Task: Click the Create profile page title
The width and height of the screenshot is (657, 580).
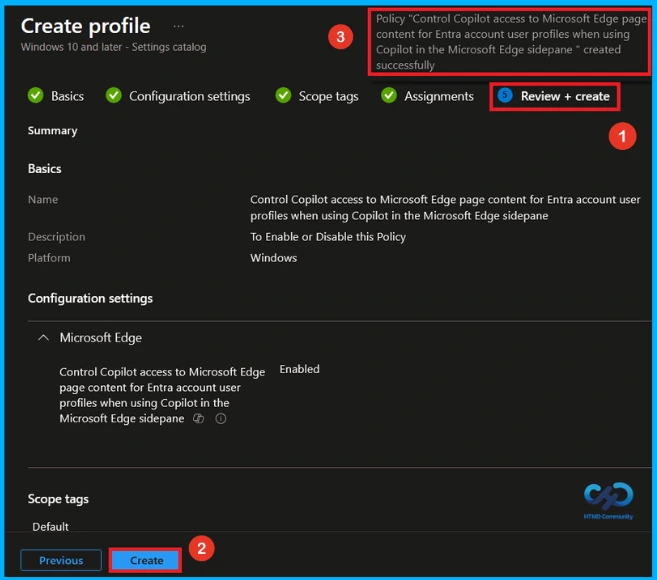Action: coord(85,26)
